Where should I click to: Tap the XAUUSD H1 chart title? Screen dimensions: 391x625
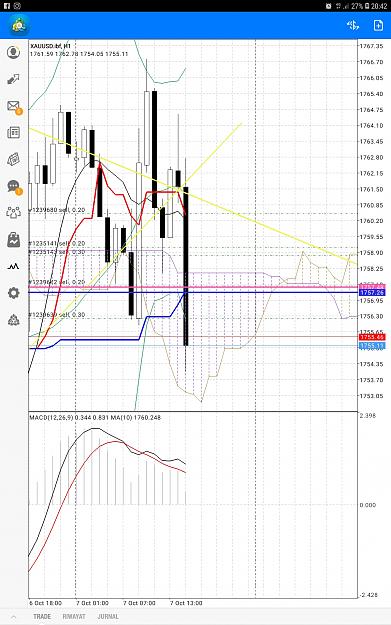tap(50, 46)
